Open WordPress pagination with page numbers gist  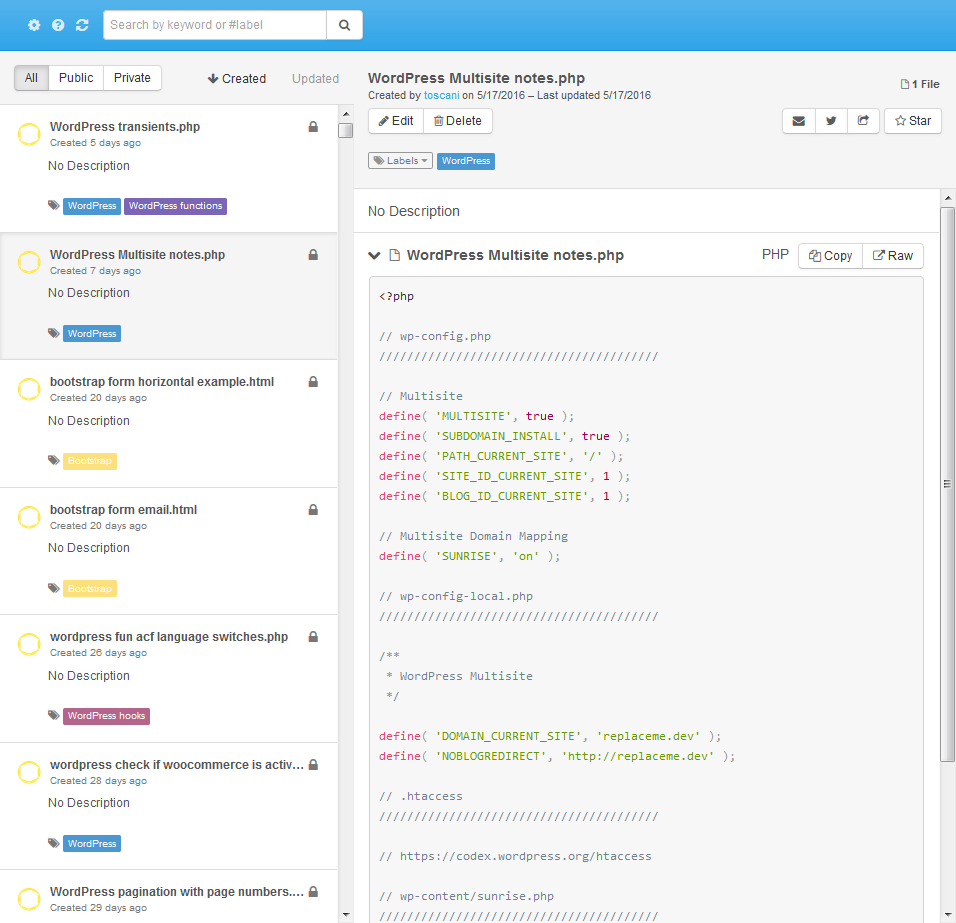pyautogui.click(x=177, y=891)
